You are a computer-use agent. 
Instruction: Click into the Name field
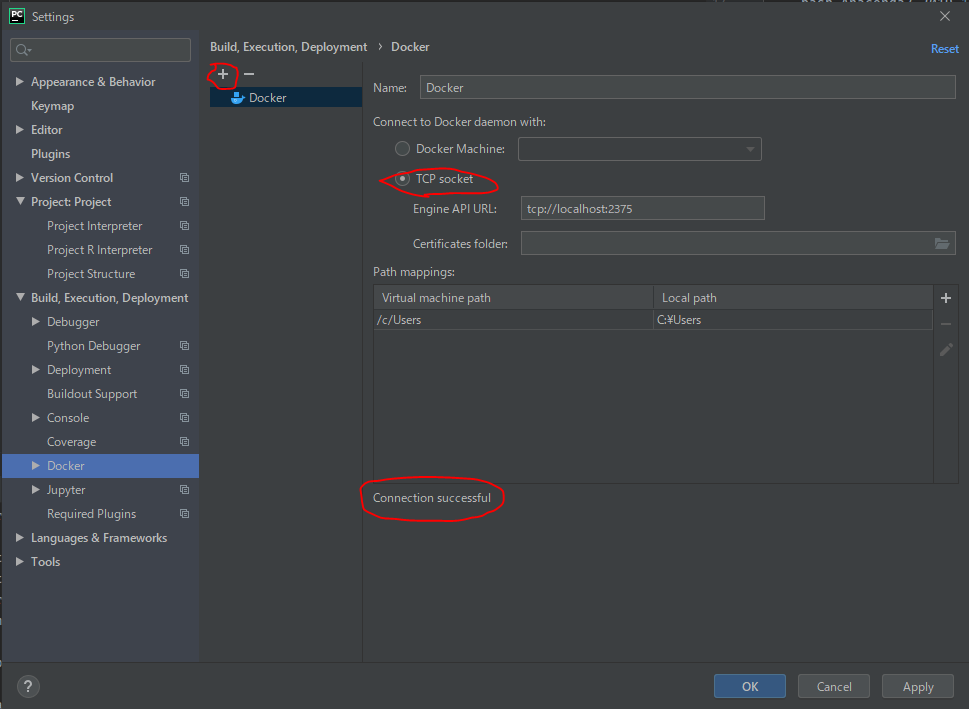[x=687, y=87]
